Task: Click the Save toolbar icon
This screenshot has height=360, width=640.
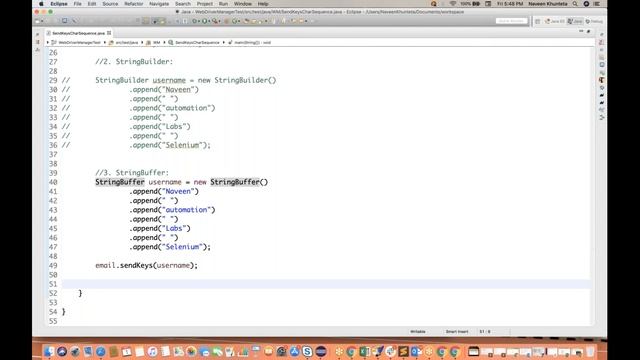Action: pos(64,21)
